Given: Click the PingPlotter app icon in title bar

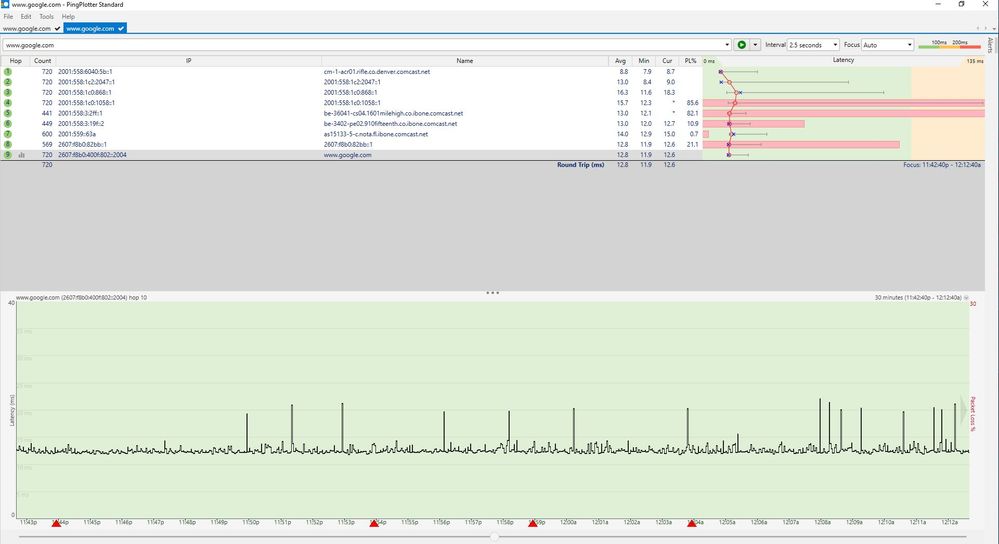Looking at the screenshot, I should (5, 4).
